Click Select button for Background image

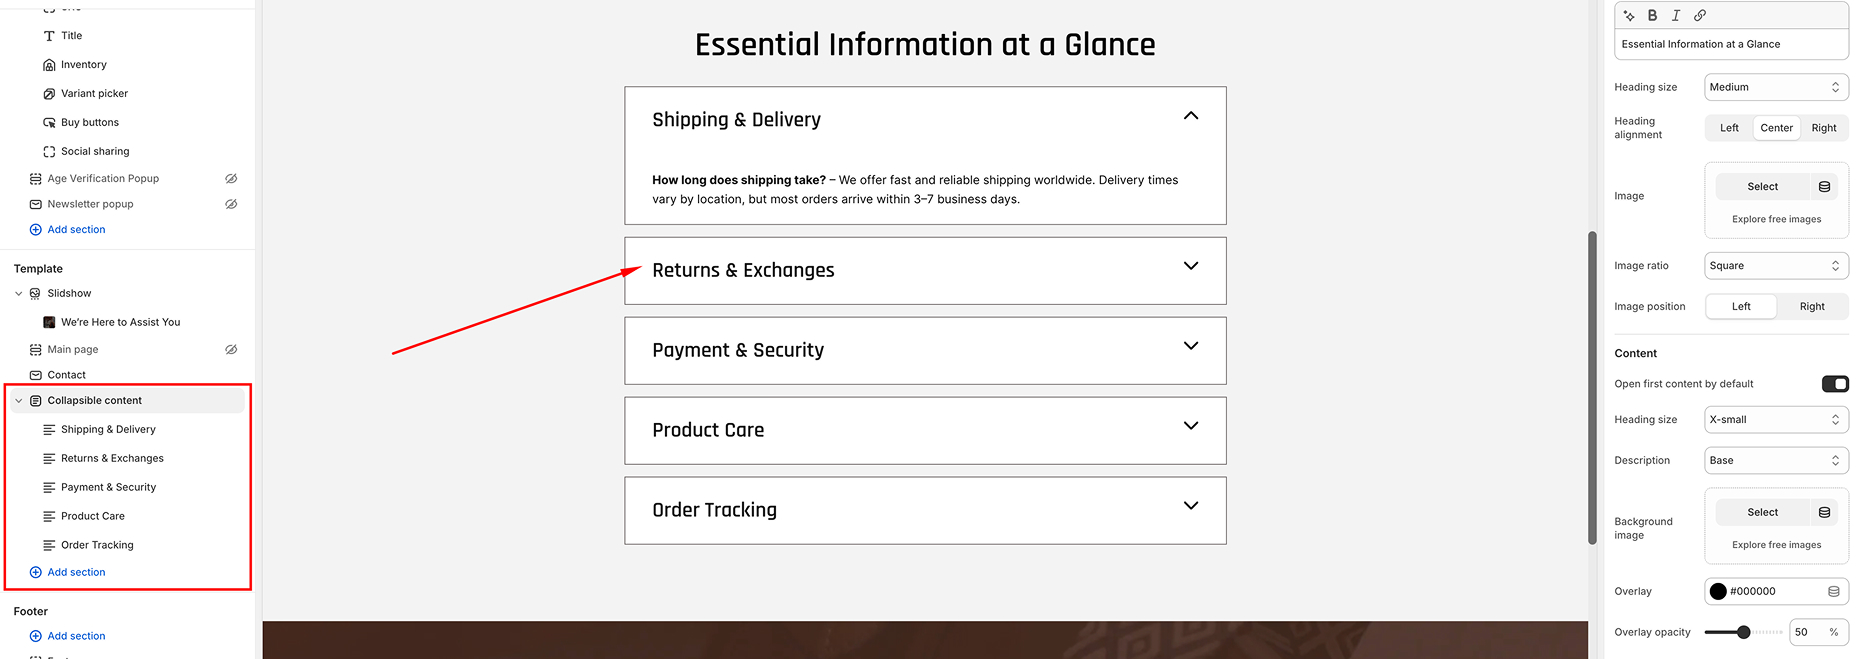1762,512
